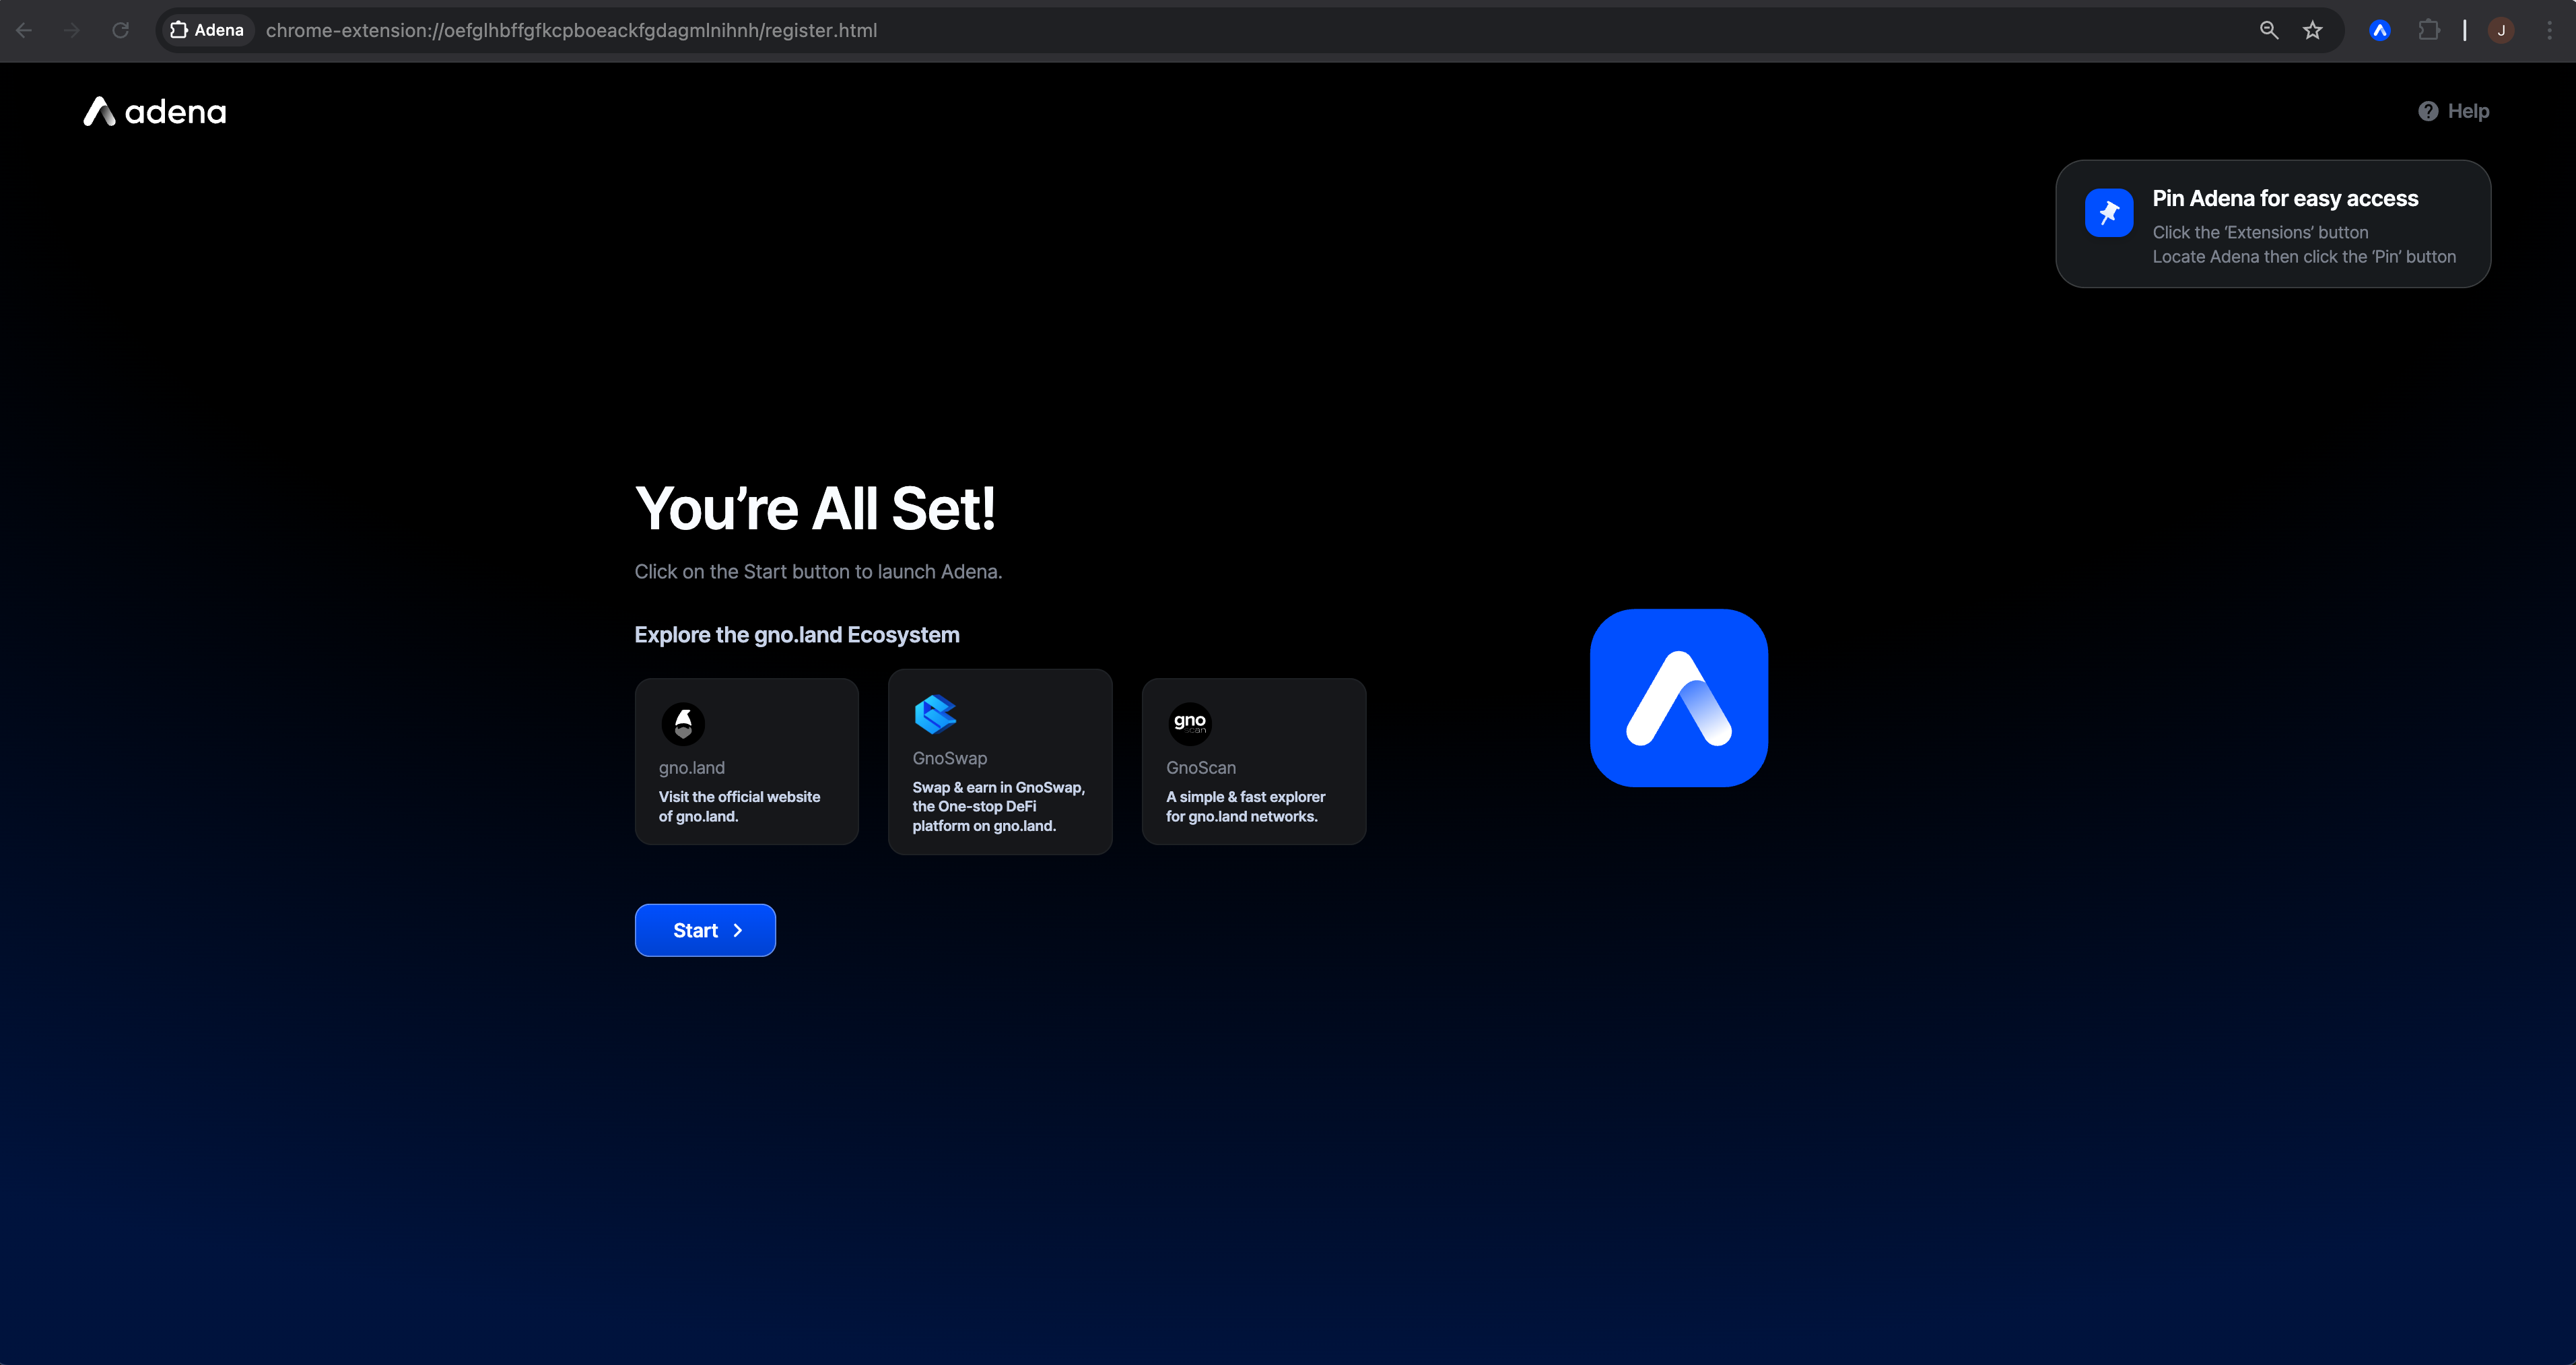2576x1365 pixels.
Task: Bookmark this page with the star icon
Action: 2312,30
